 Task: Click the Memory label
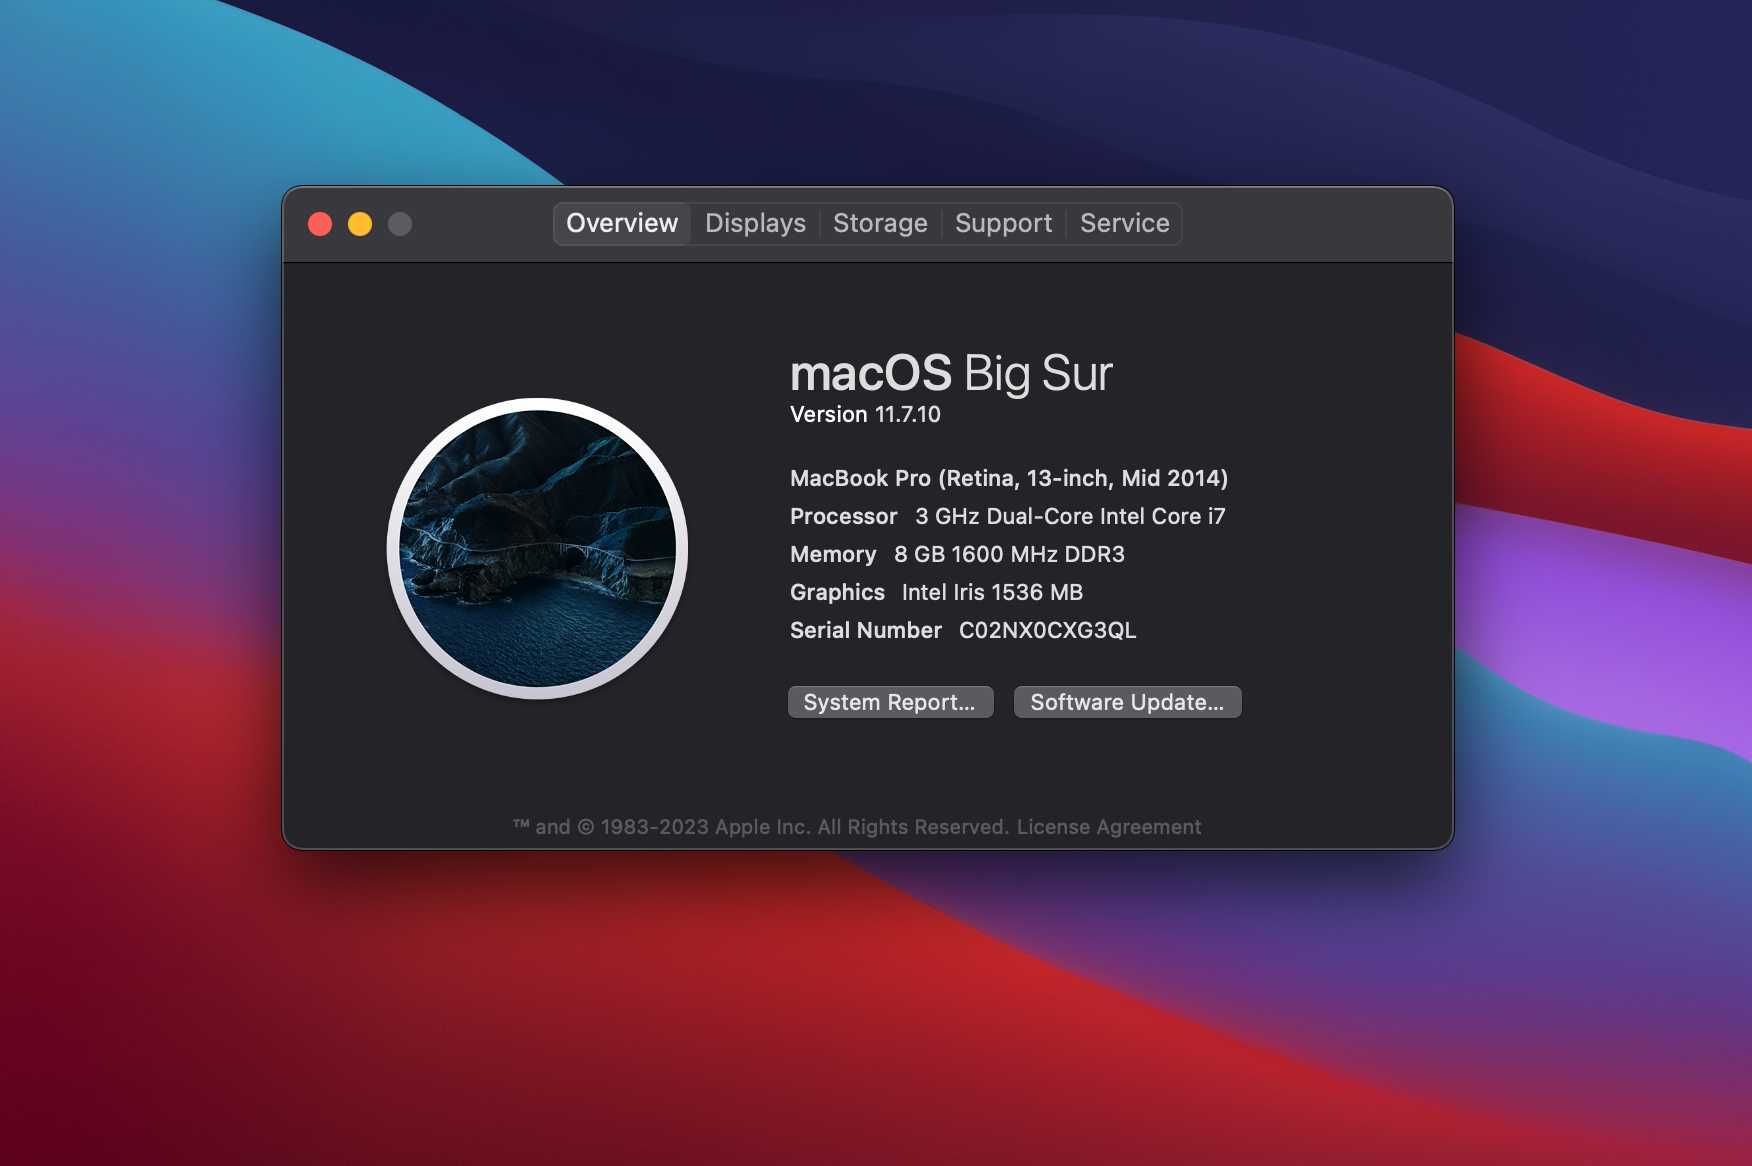pyautogui.click(x=833, y=554)
